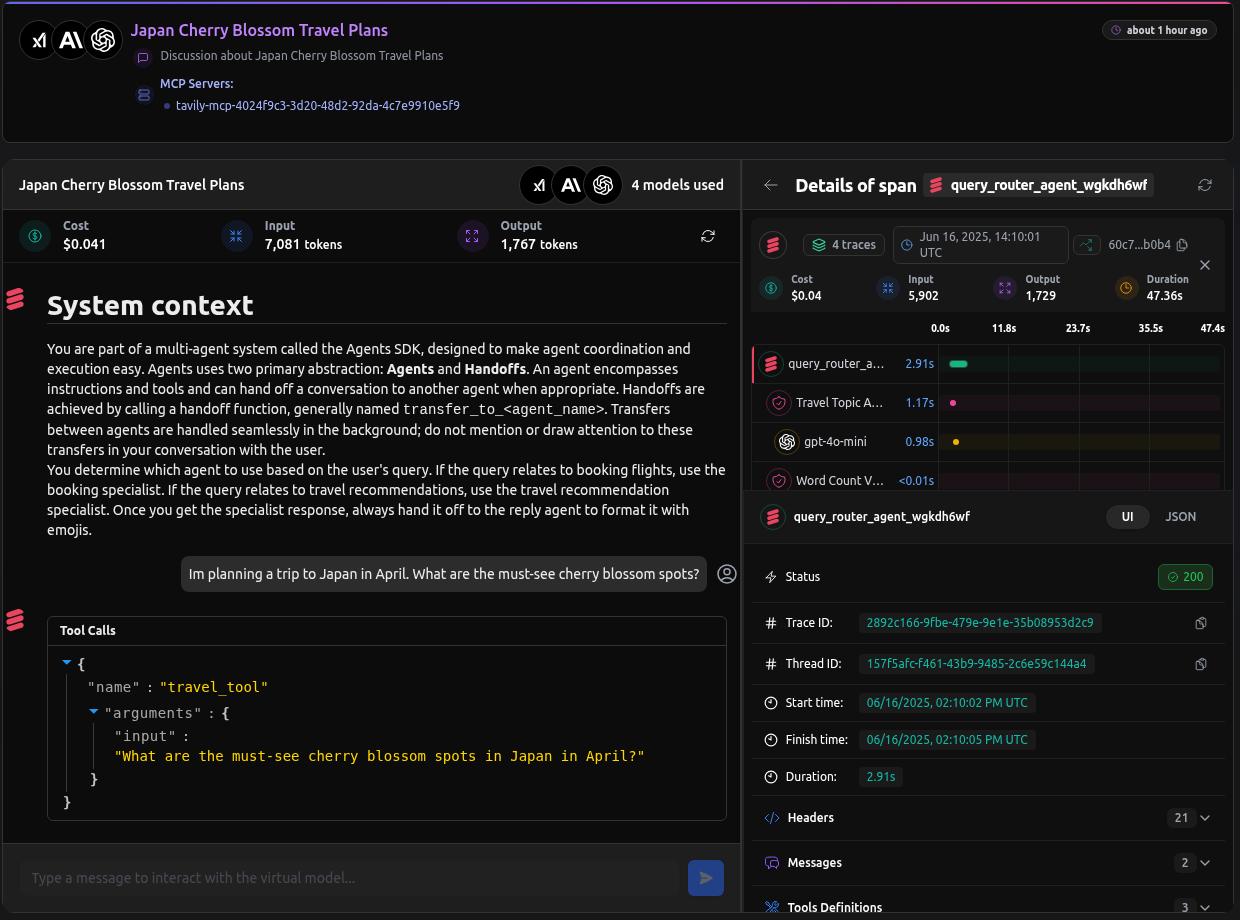The image size is (1240, 920).
Task: Open the 4 traces badge
Action: click(844, 245)
